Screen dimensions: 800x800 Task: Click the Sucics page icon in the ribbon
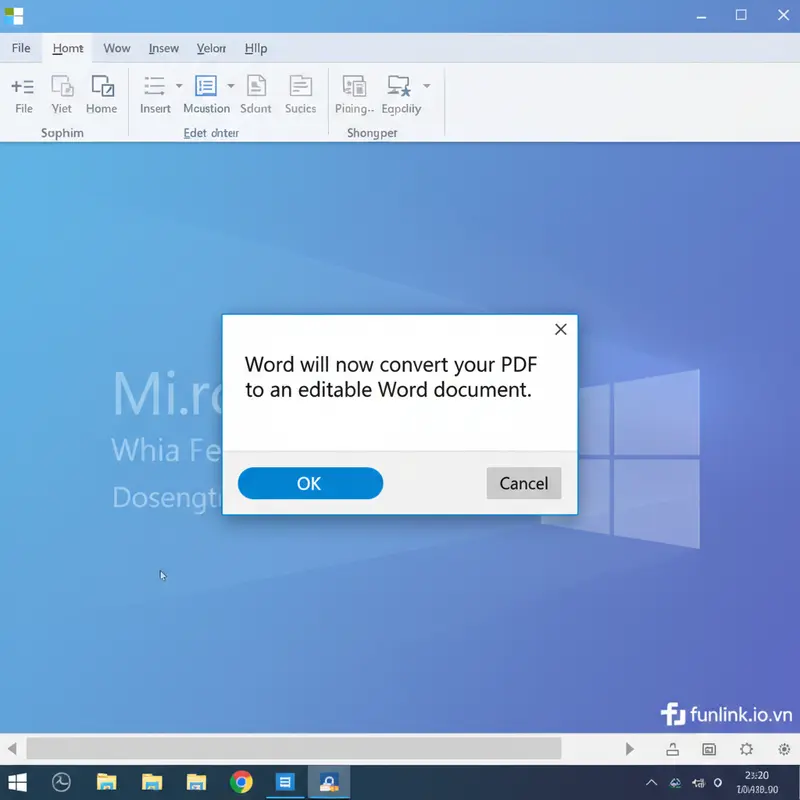[300, 85]
